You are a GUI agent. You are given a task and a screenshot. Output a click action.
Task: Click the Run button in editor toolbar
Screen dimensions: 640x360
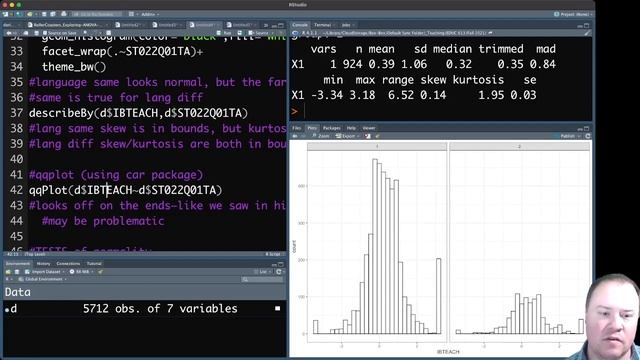tap(225, 33)
